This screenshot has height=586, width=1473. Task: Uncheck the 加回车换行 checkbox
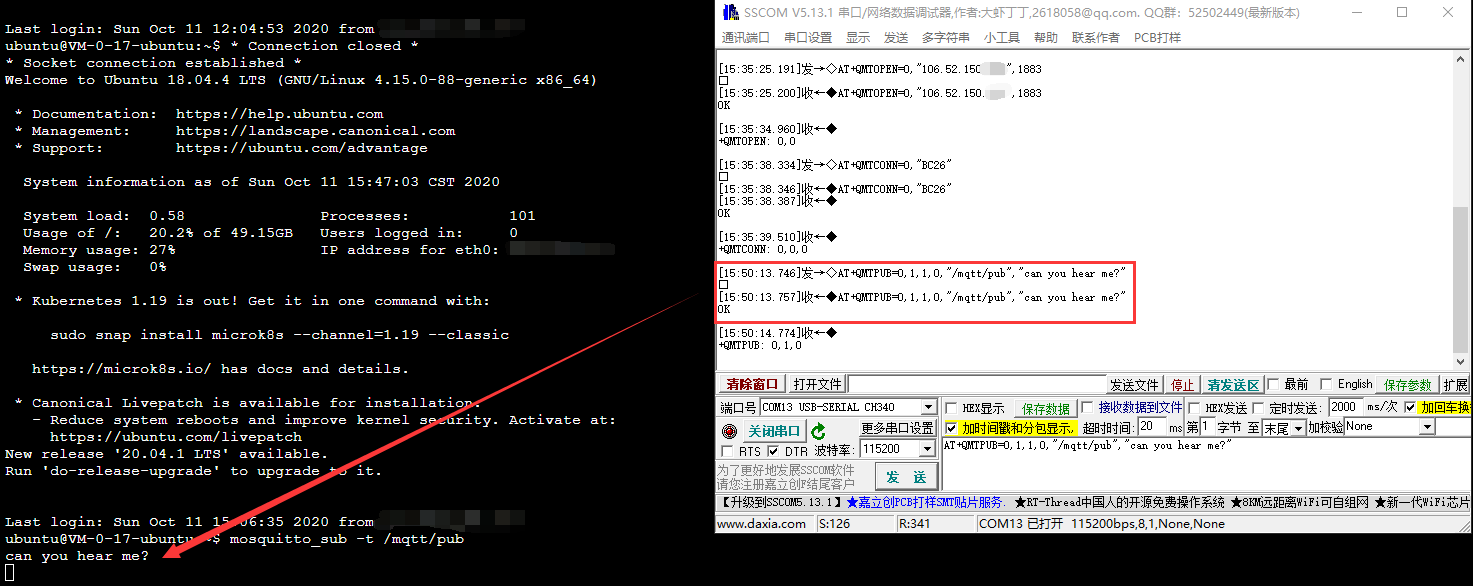(x=1410, y=408)
